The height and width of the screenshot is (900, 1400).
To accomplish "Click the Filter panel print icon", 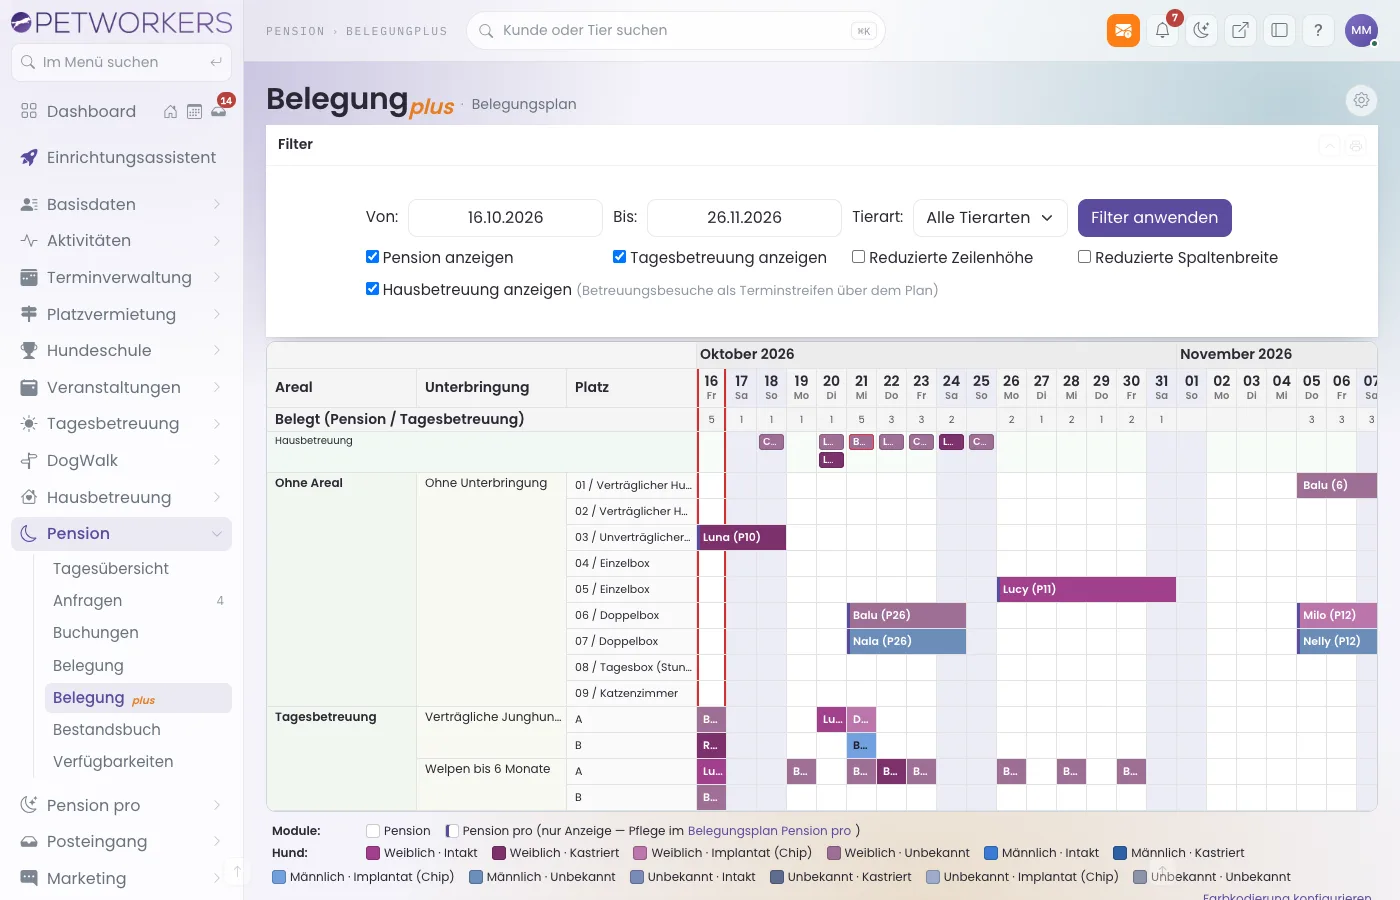I will tap(1356, 146).
